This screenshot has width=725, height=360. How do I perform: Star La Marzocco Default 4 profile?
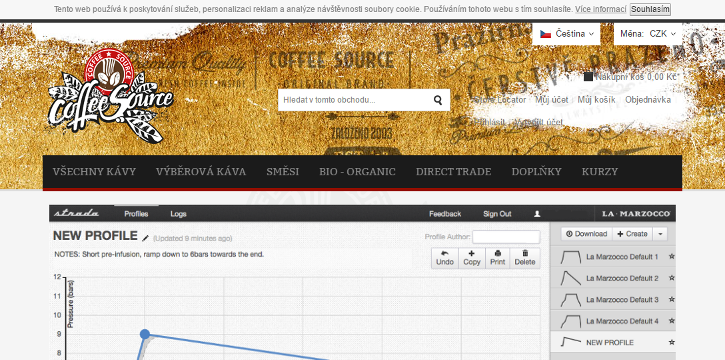point(671,321)
